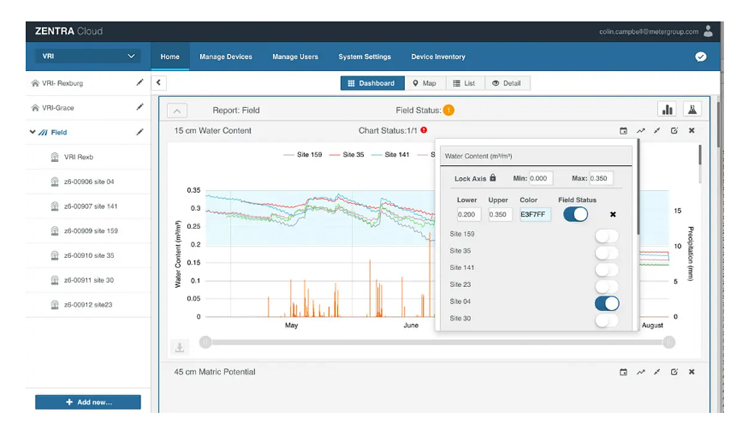Turn off the Site 04 toggle

point(607,303)
